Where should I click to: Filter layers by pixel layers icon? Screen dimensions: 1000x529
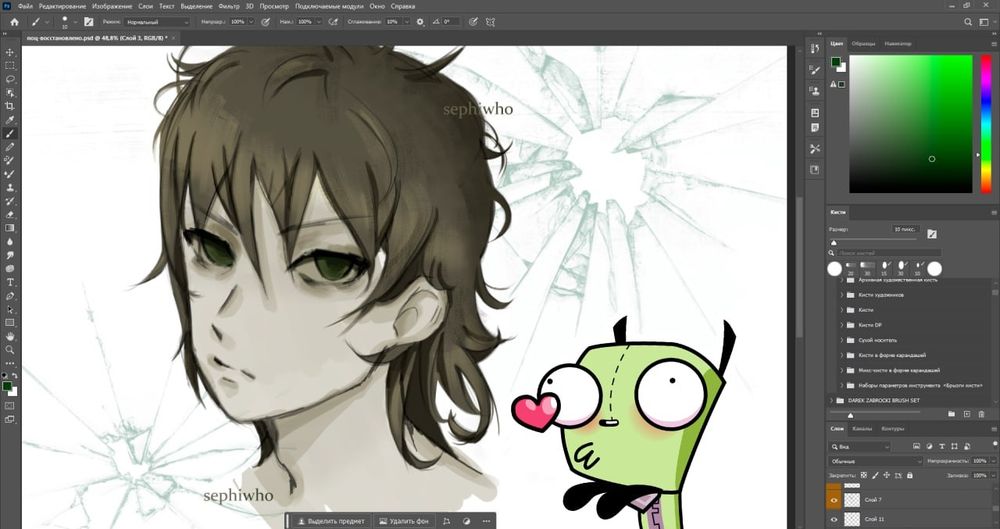click(916, 447)
